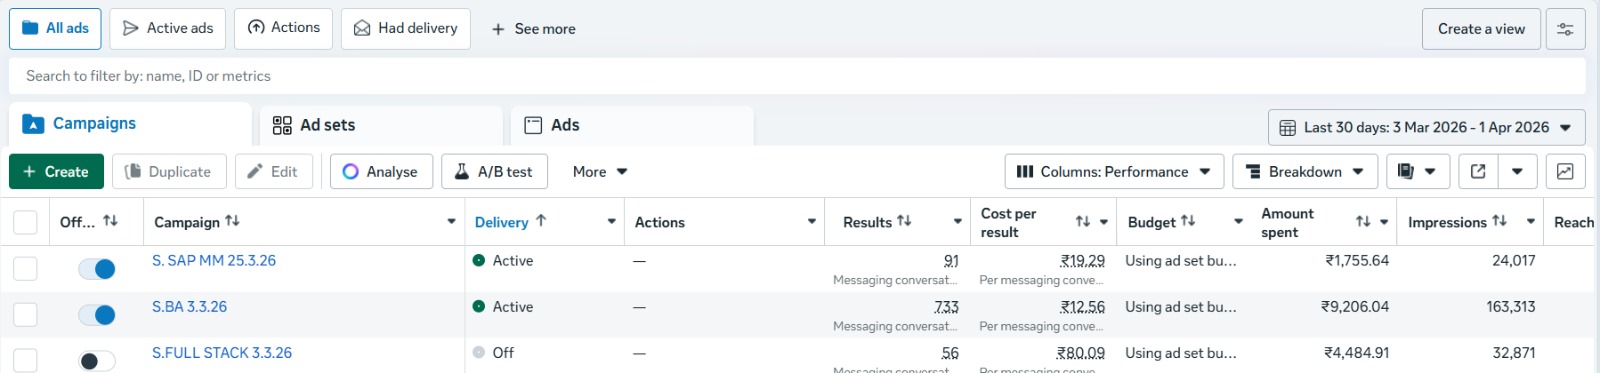Click the charts icon beside export

(1565, 172)
